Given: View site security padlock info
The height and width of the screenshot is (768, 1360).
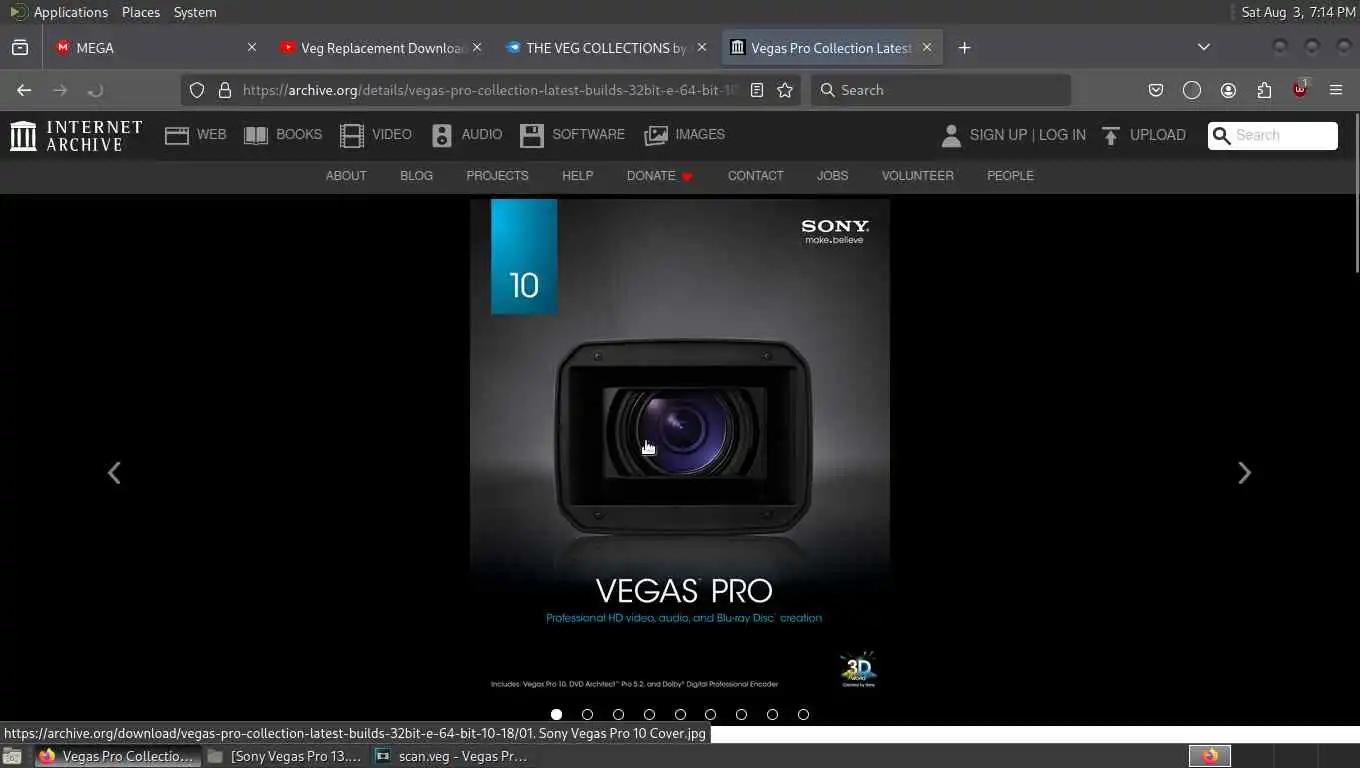Looking at the screenshot, I should tap(225, 90).
